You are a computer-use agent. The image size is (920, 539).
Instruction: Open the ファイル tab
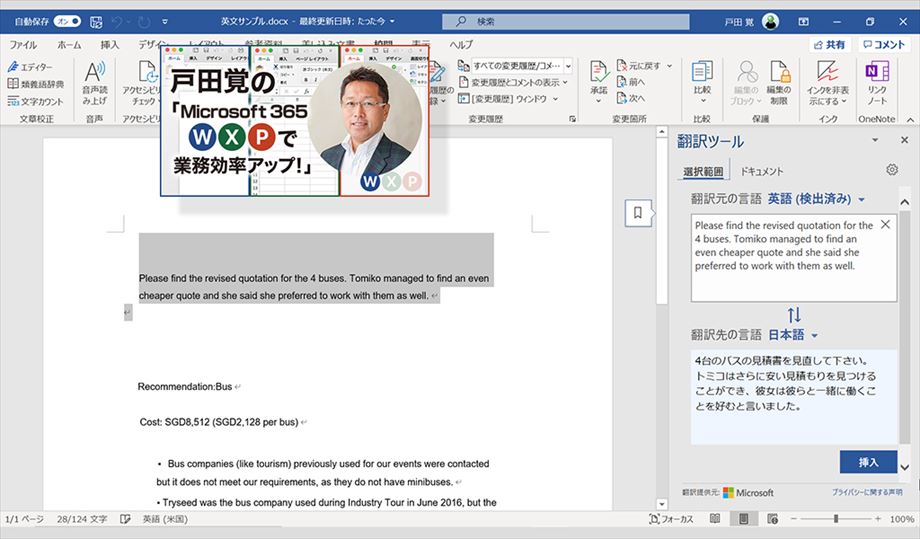coord(23,45)
